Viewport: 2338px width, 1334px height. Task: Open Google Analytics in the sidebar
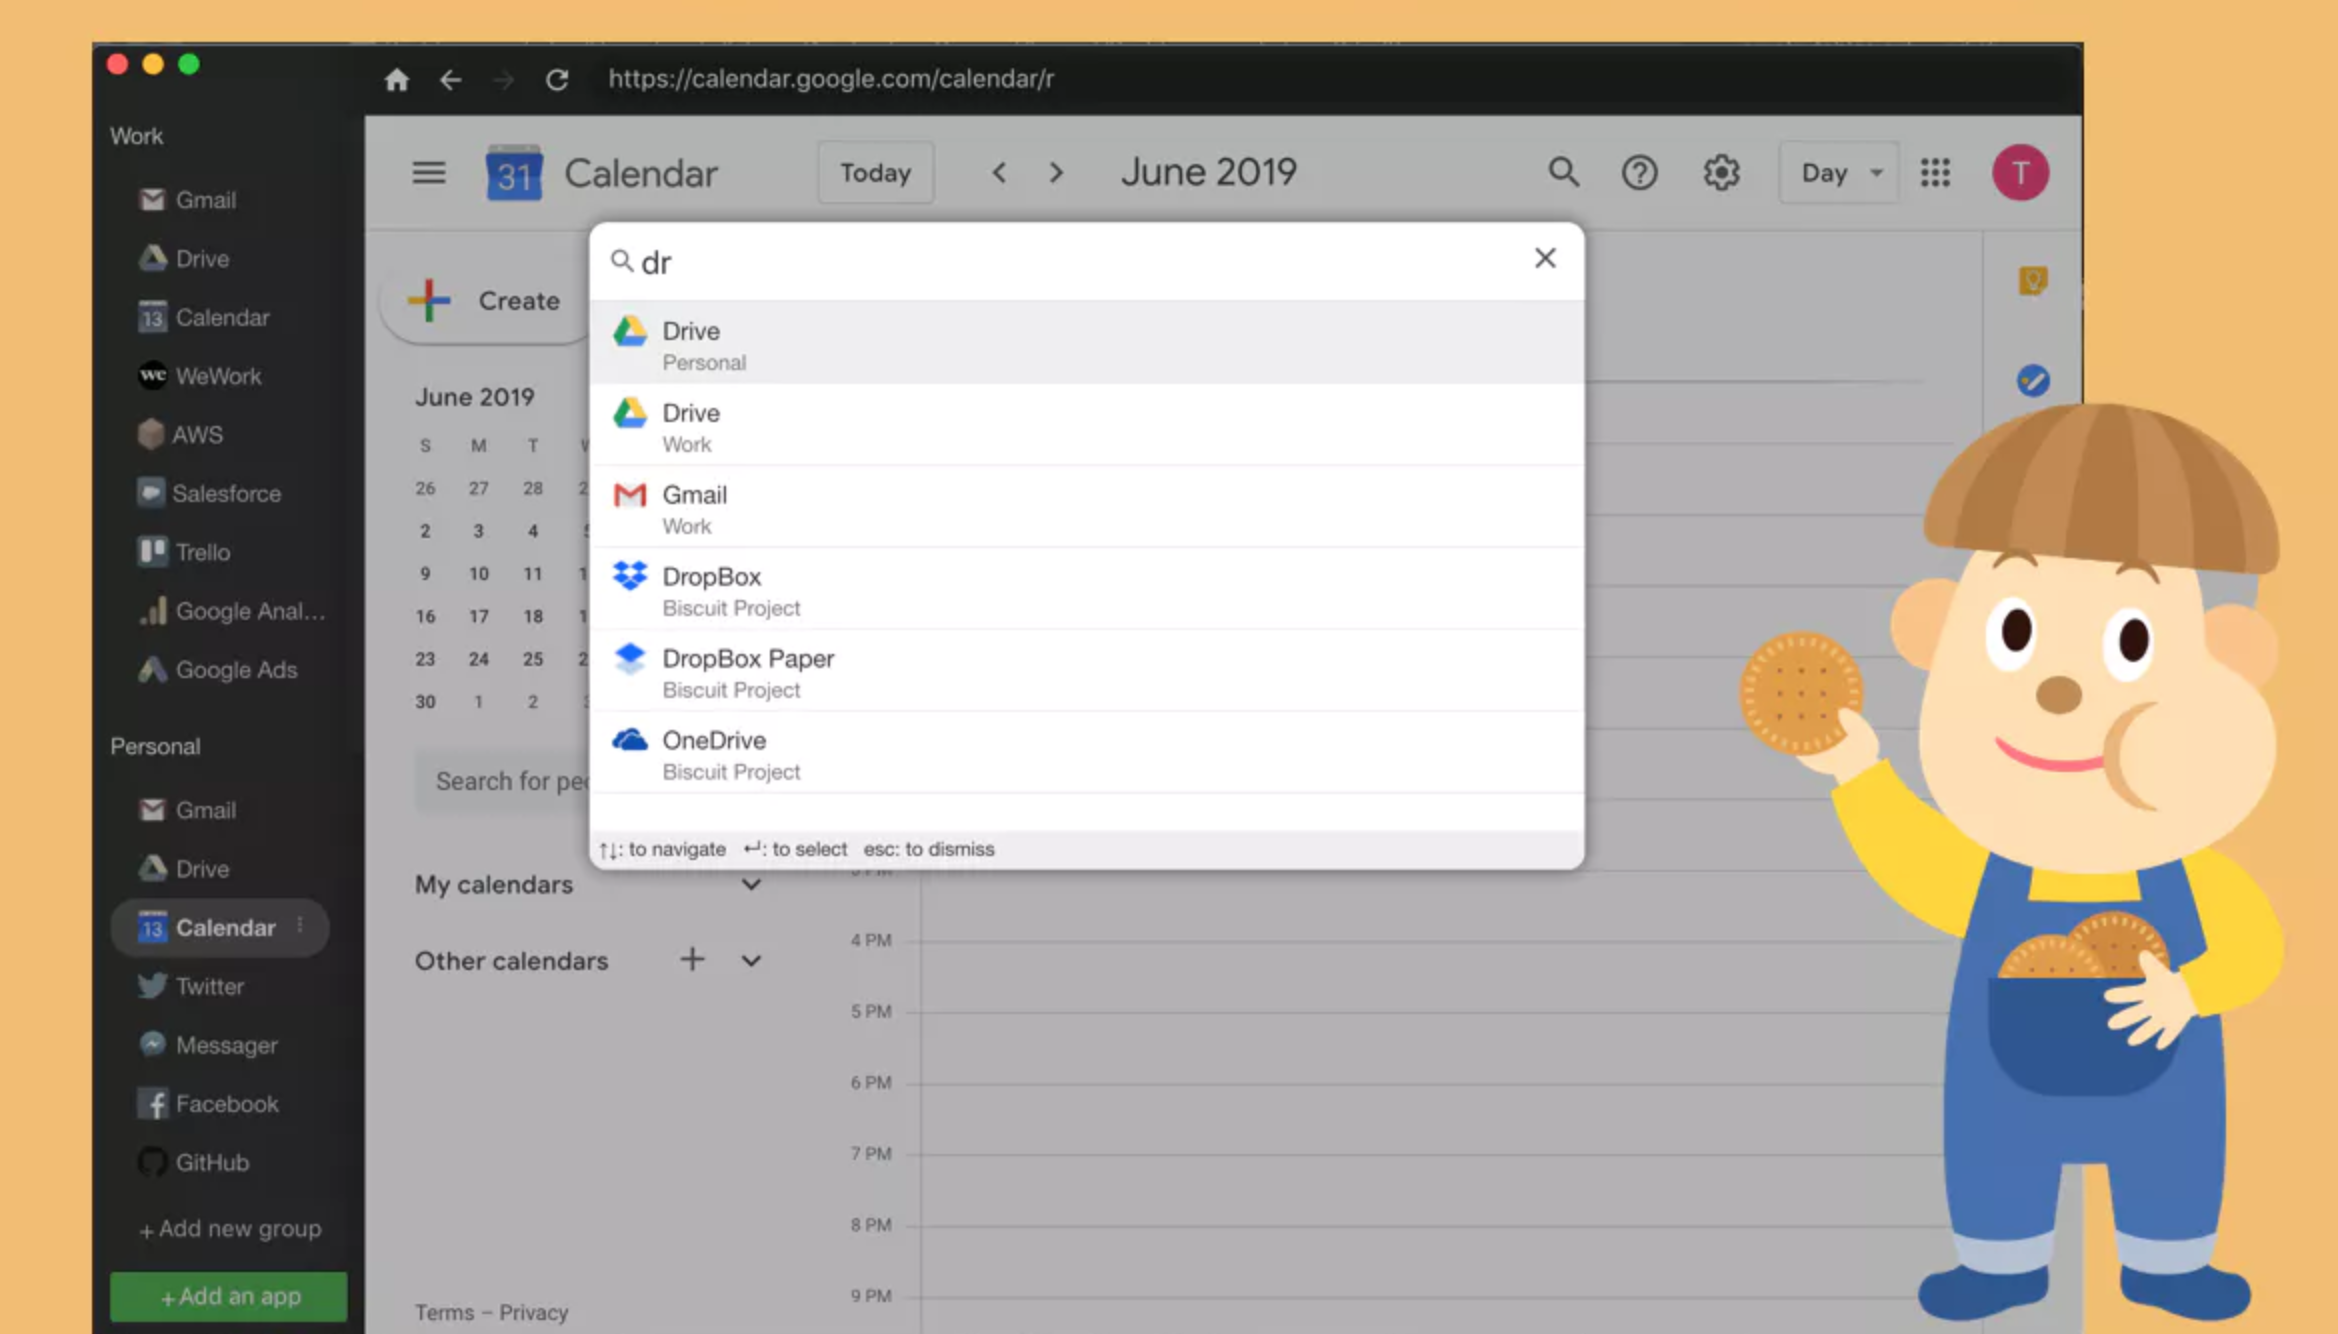coord(232,611)
